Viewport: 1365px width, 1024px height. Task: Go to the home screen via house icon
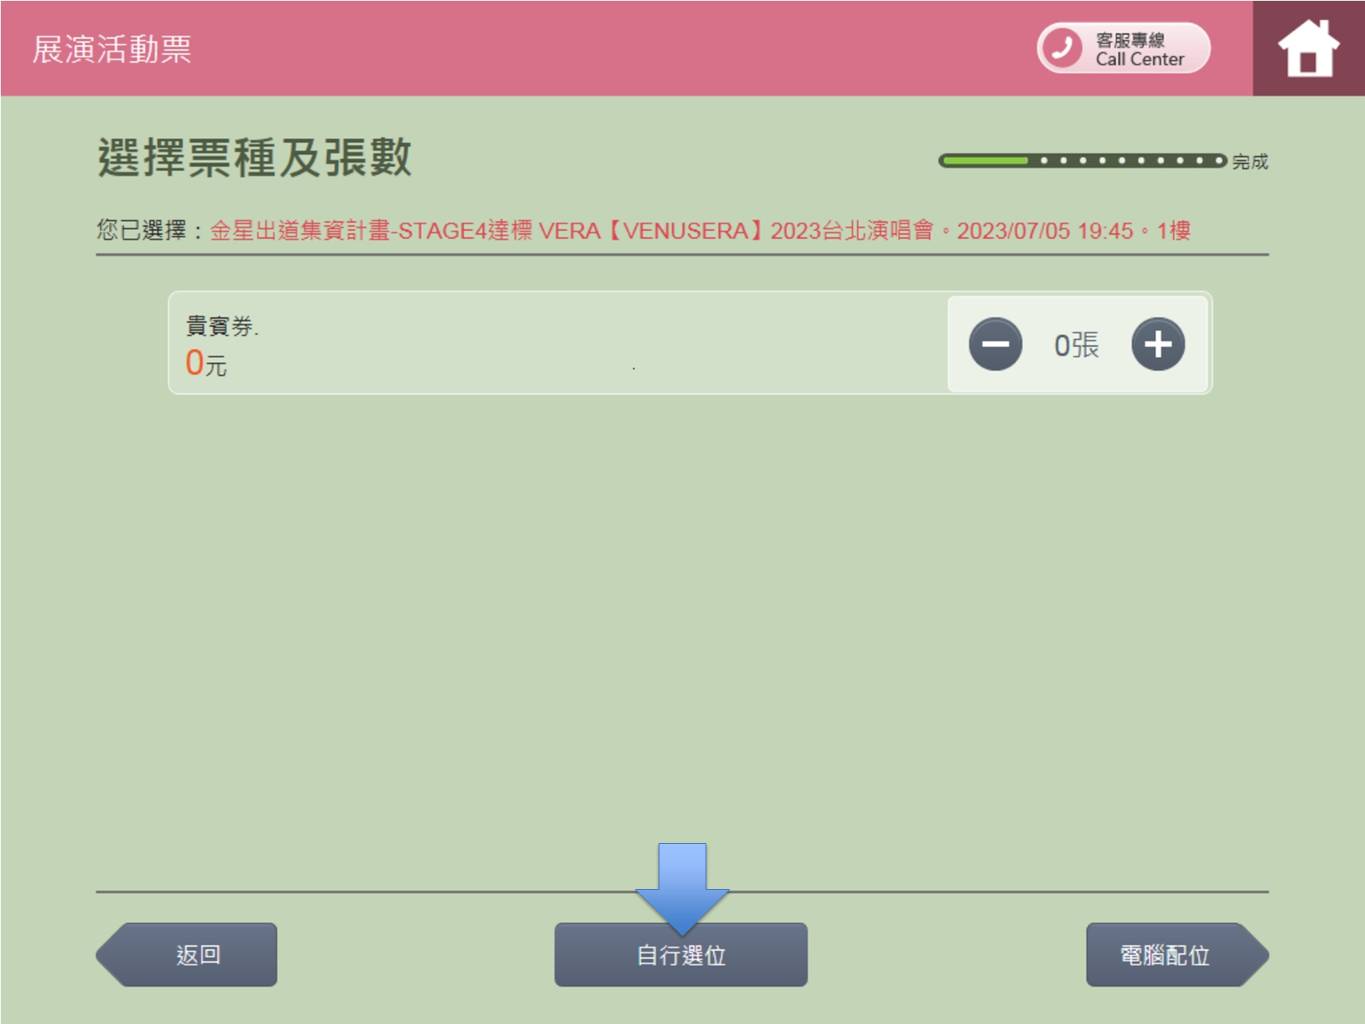coord(1308,49)
